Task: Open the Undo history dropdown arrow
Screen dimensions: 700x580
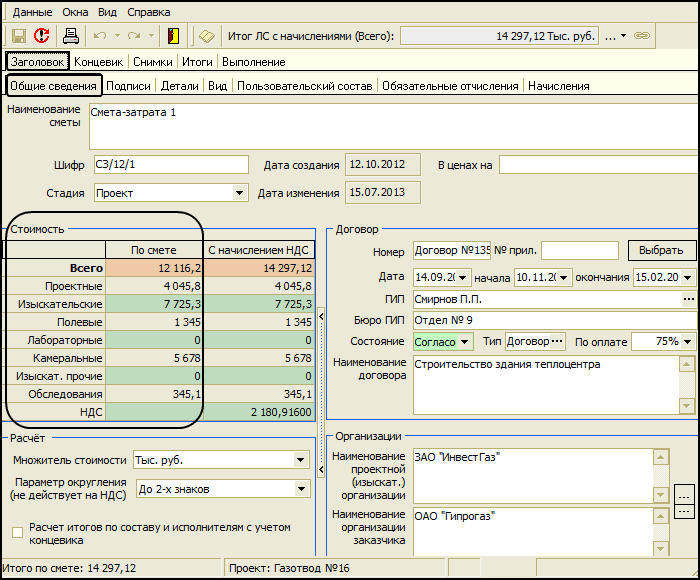Action: click(x=117, y=36)
